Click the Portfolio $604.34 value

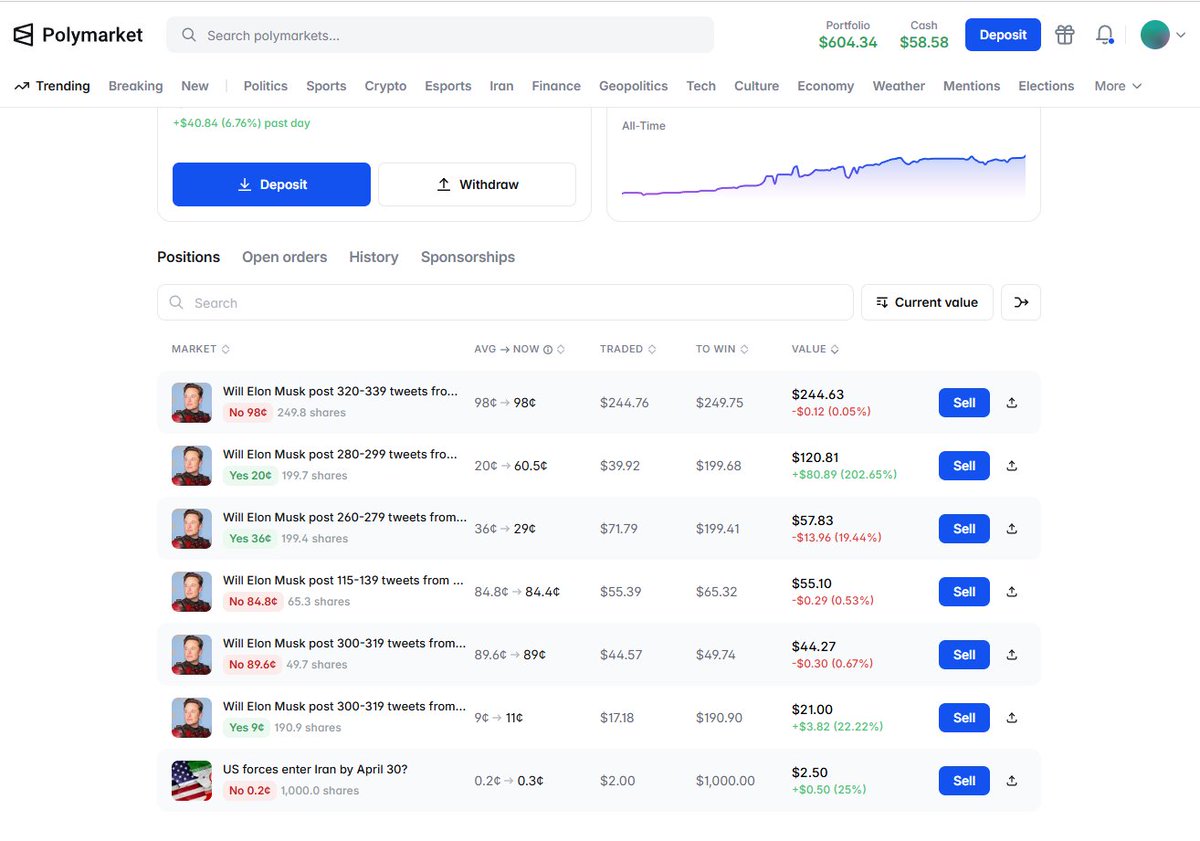coord(848,42)
